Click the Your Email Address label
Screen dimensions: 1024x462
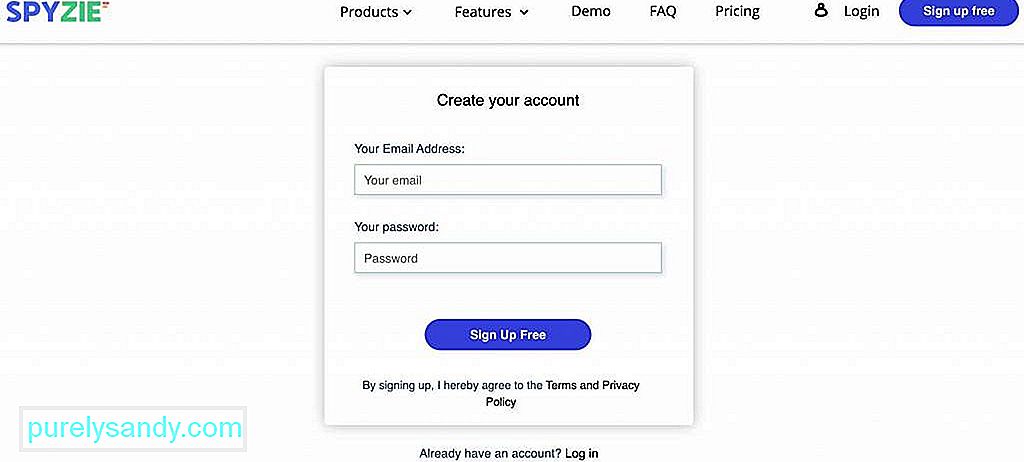pyautogui.click(x=409, y=148)
